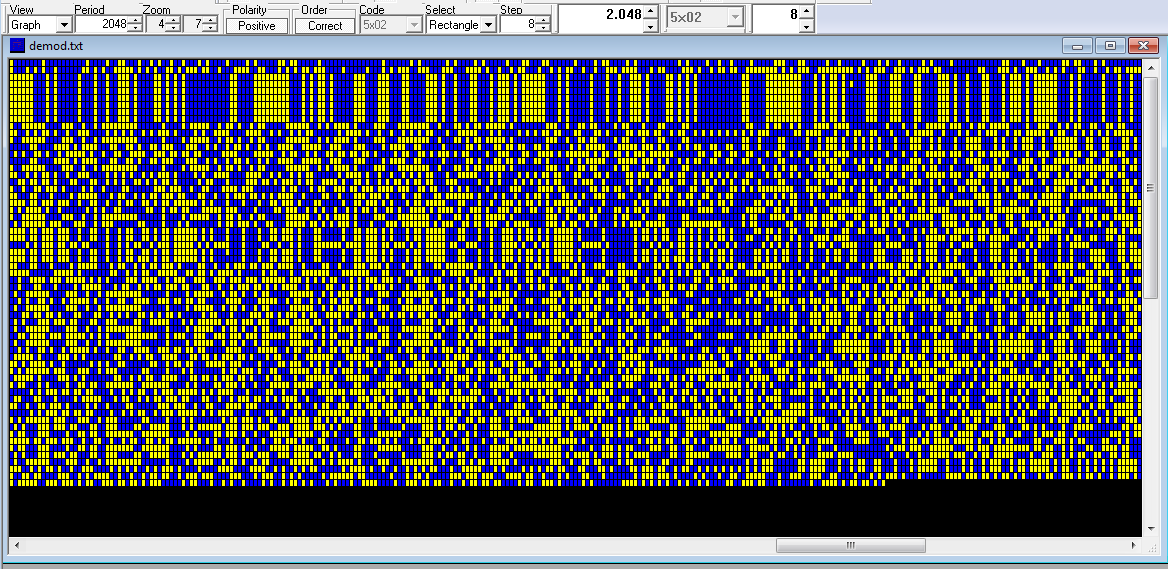Decrease the 2.048 value with down arrow
This screenshot has height=569, width=1168.
coord(650,27)
